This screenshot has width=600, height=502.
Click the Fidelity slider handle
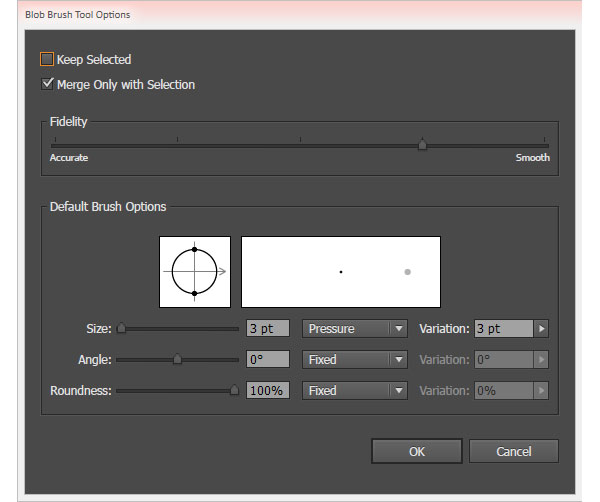pyautogui.click(x=422, y=145)
